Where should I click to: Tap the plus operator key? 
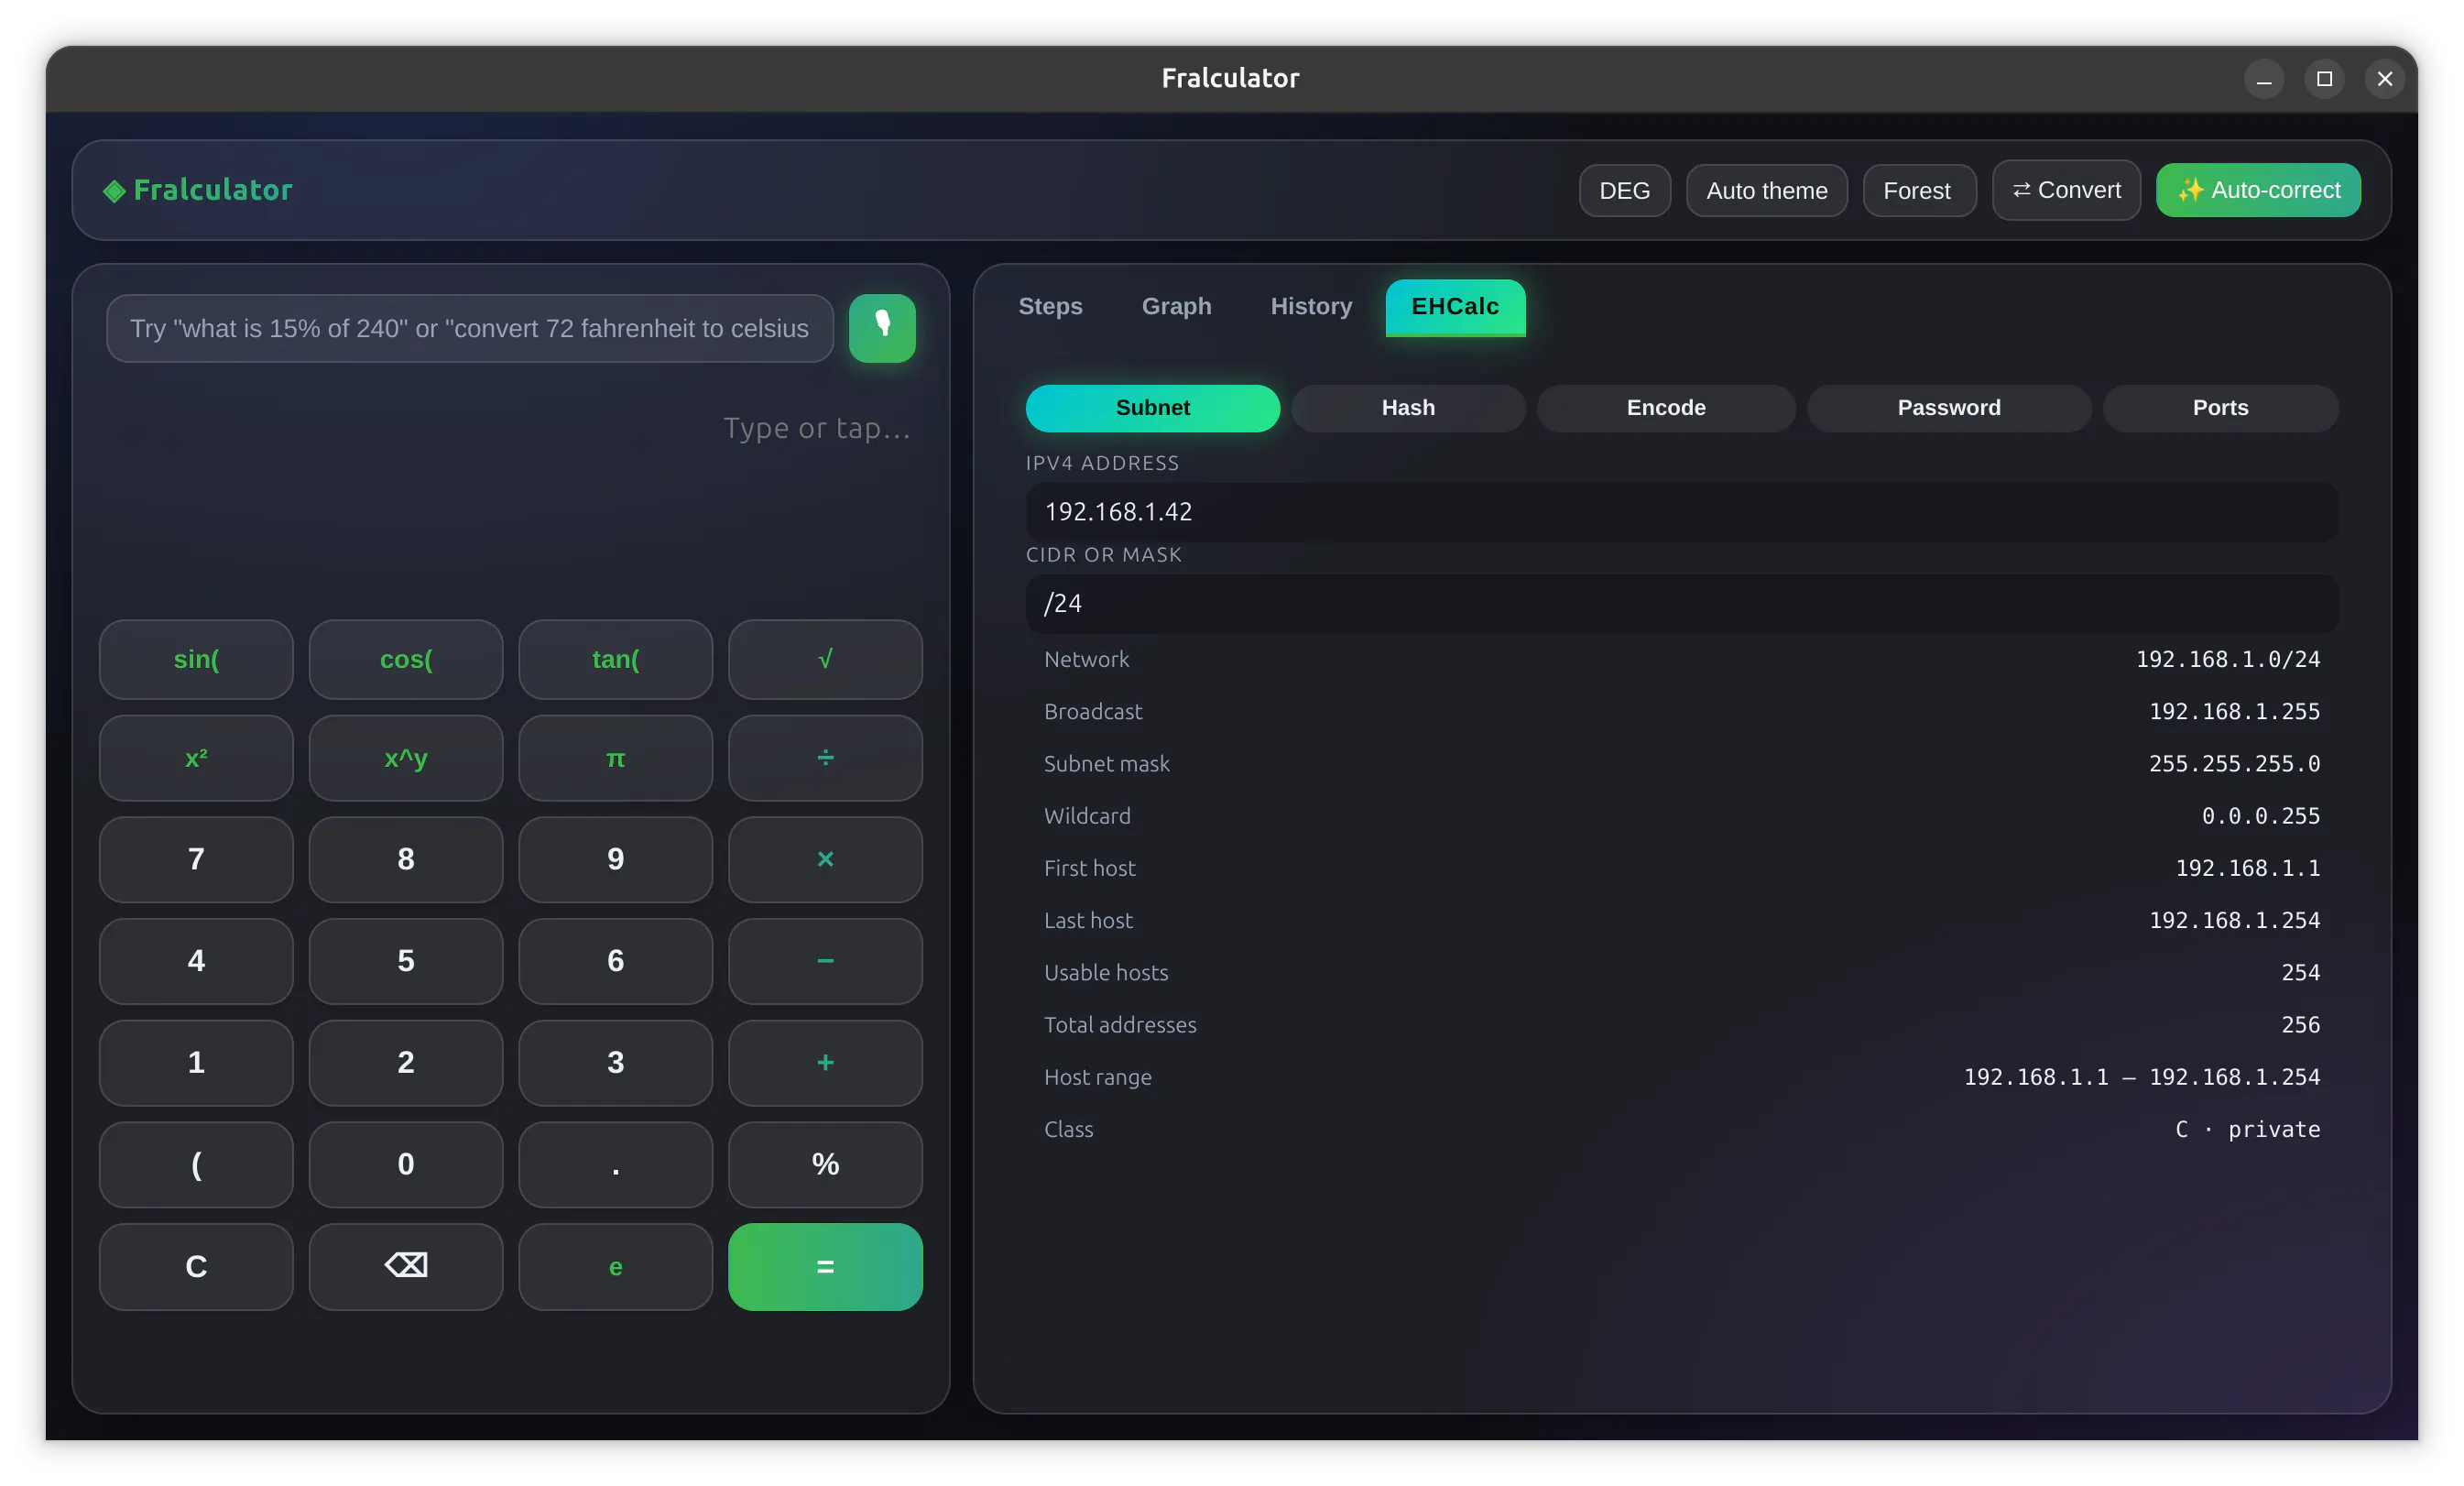coord(825,1062)
